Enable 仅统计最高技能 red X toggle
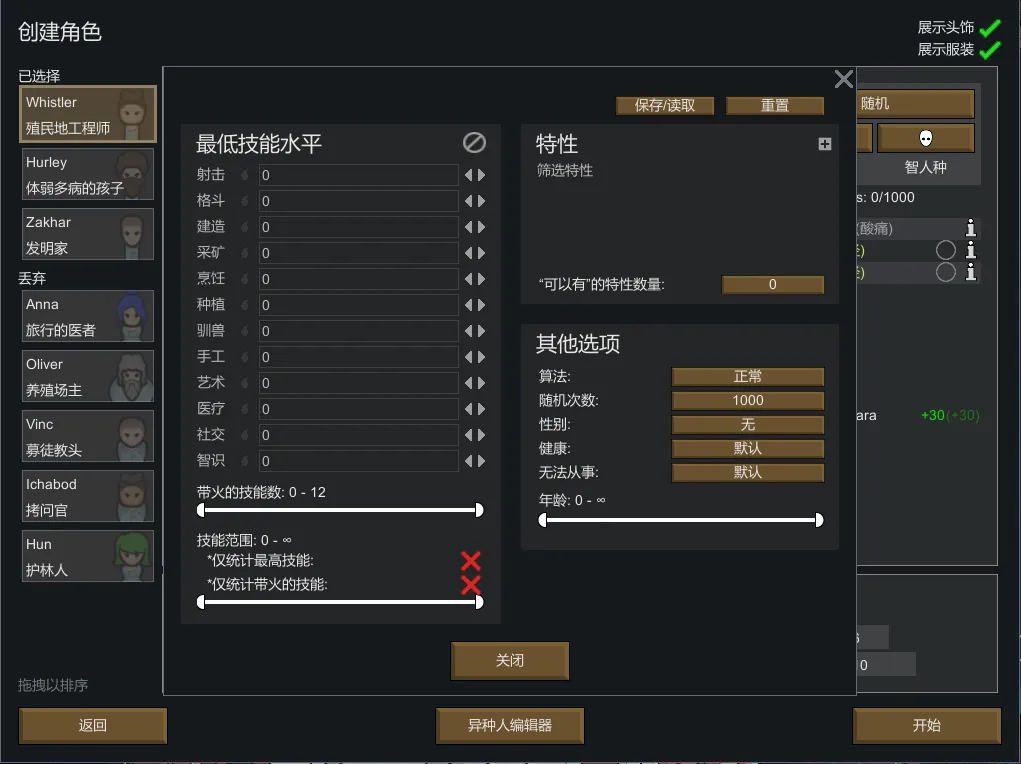The width and height of the screenshot is (1021, 764). point(471,561)
